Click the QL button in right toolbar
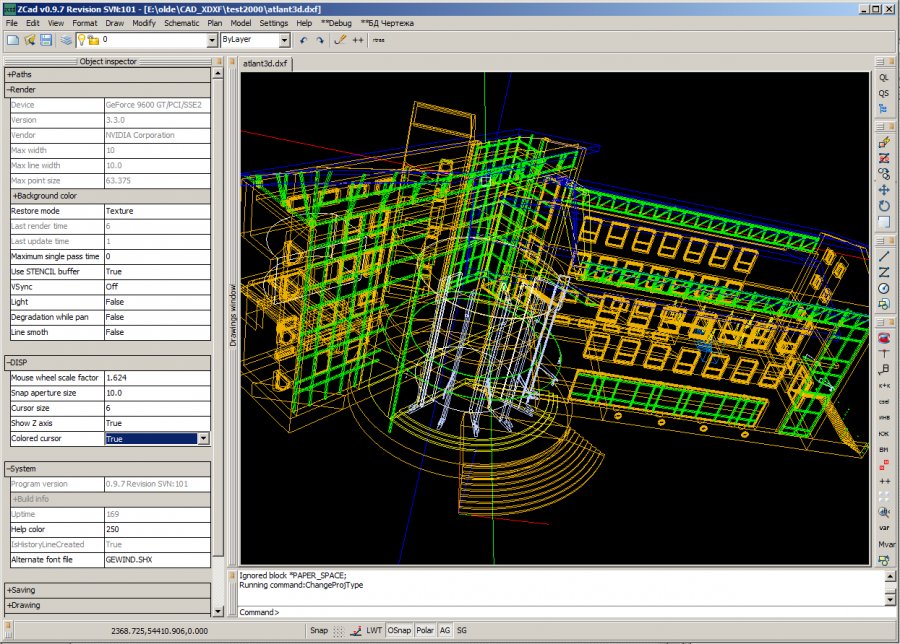Viewport: 900px width, 644px height. point(884,77)
